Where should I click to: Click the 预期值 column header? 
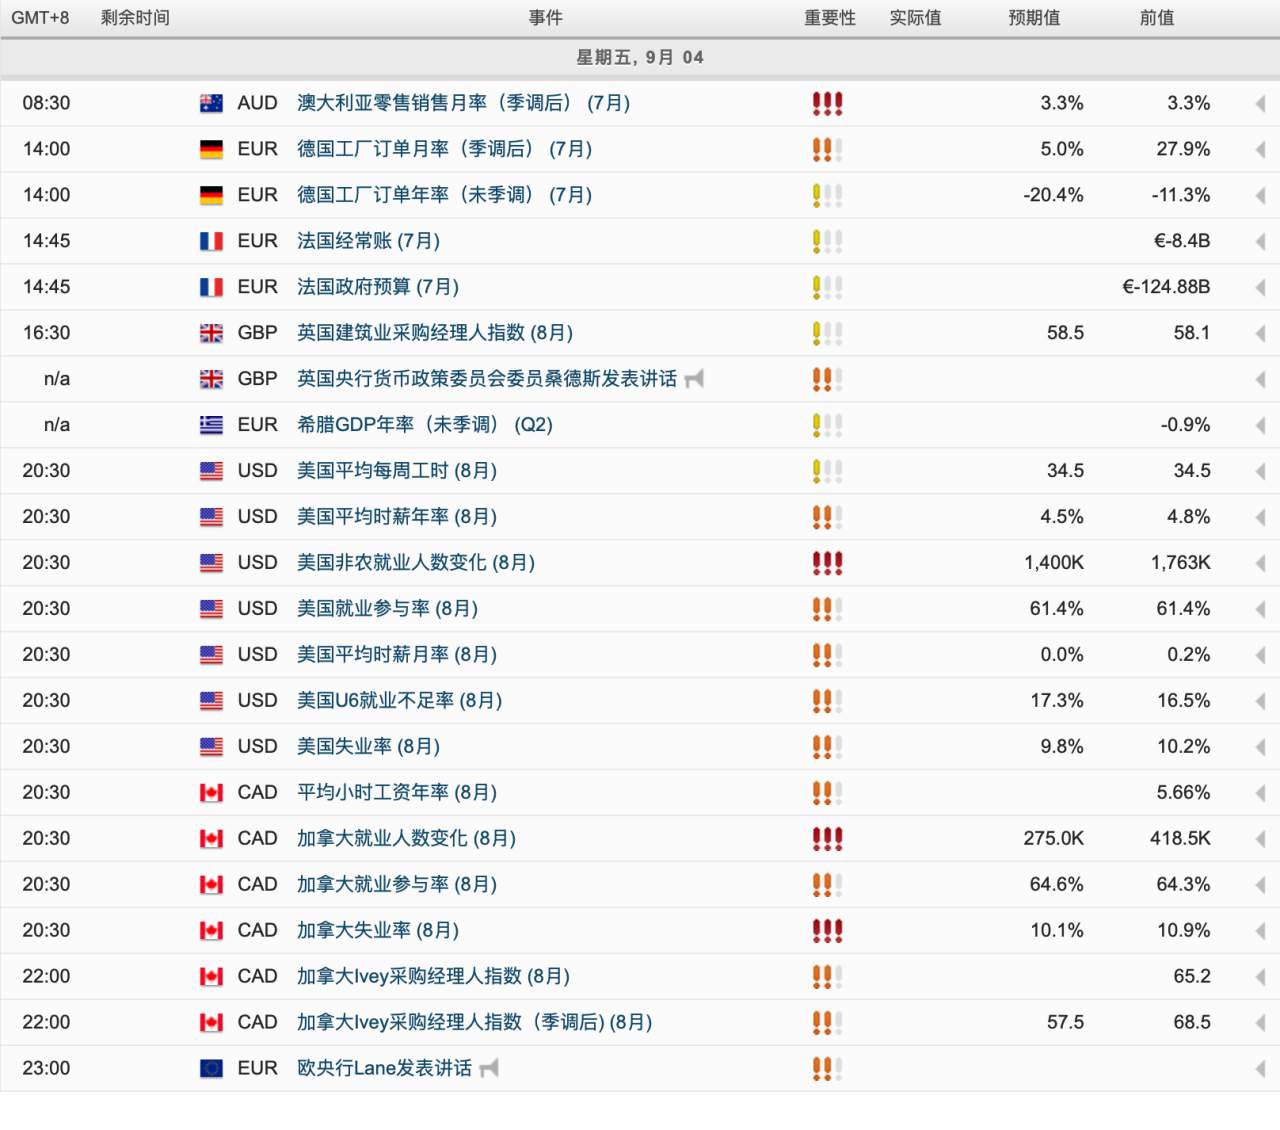coord(1034,18)
